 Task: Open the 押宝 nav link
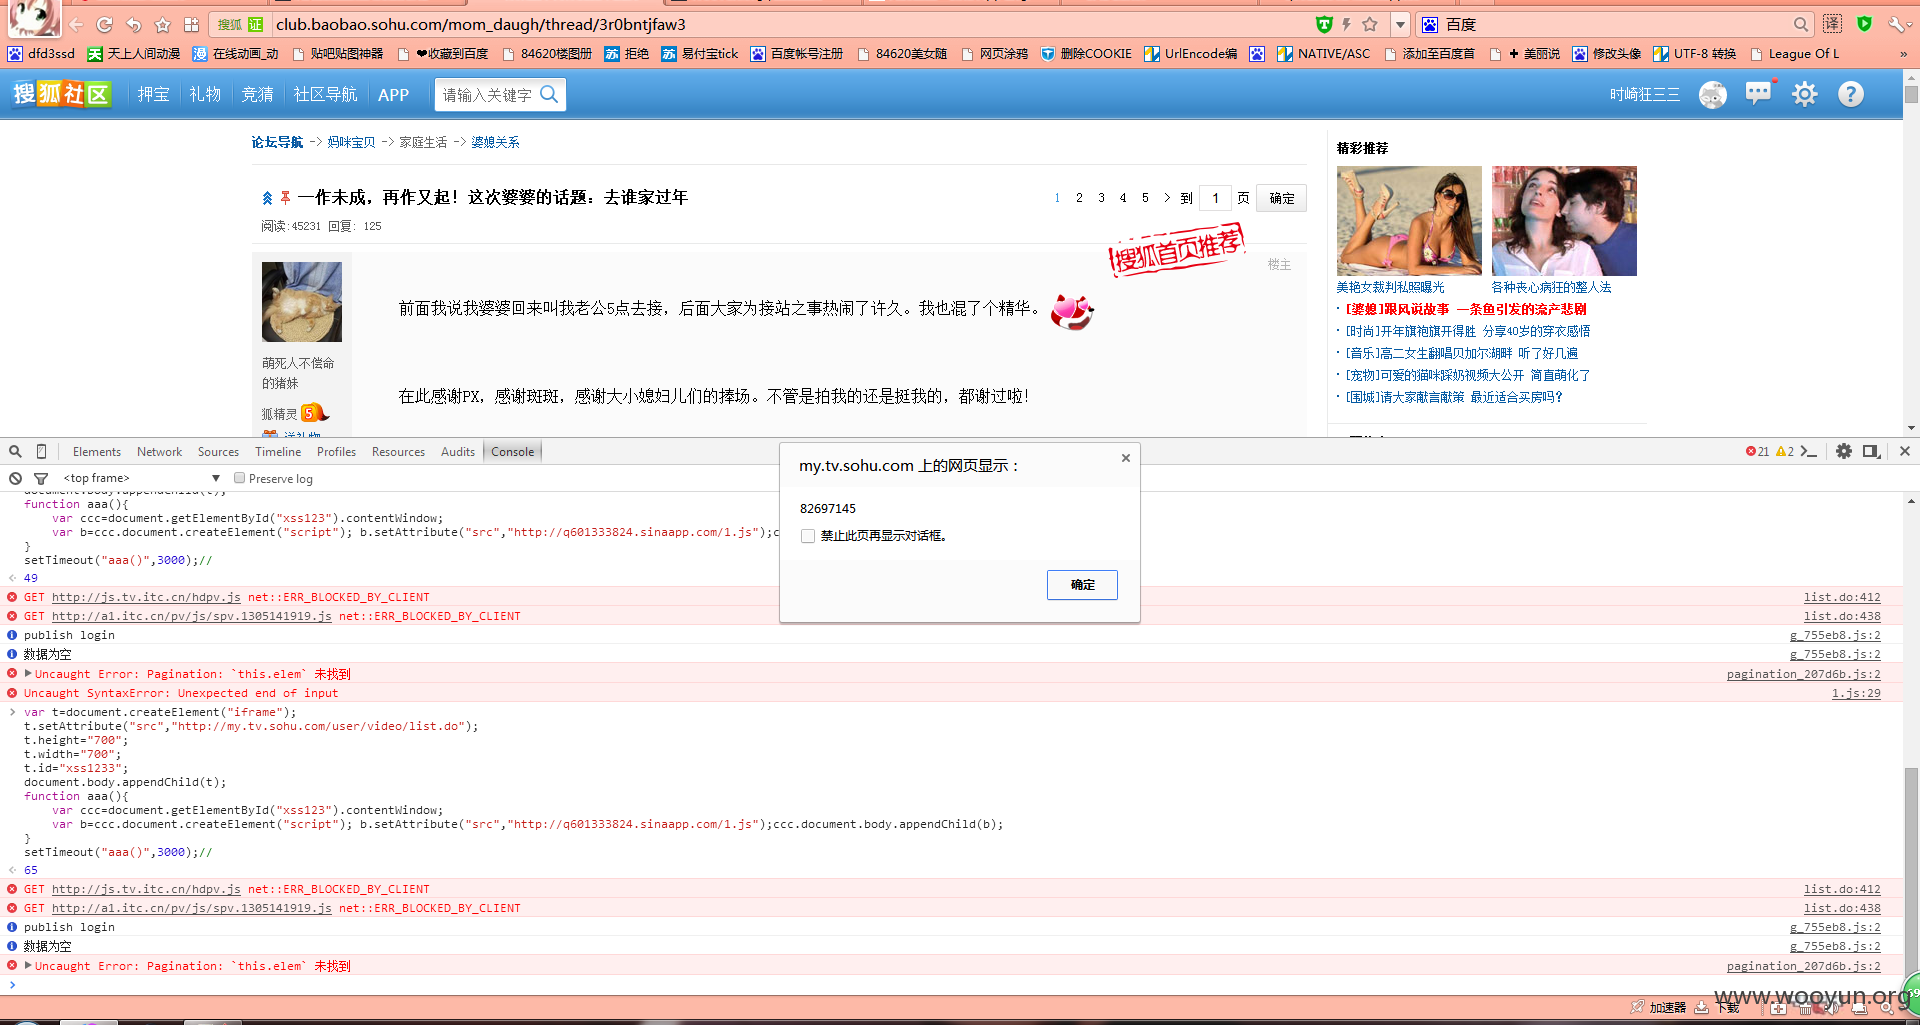pos(153,94)
